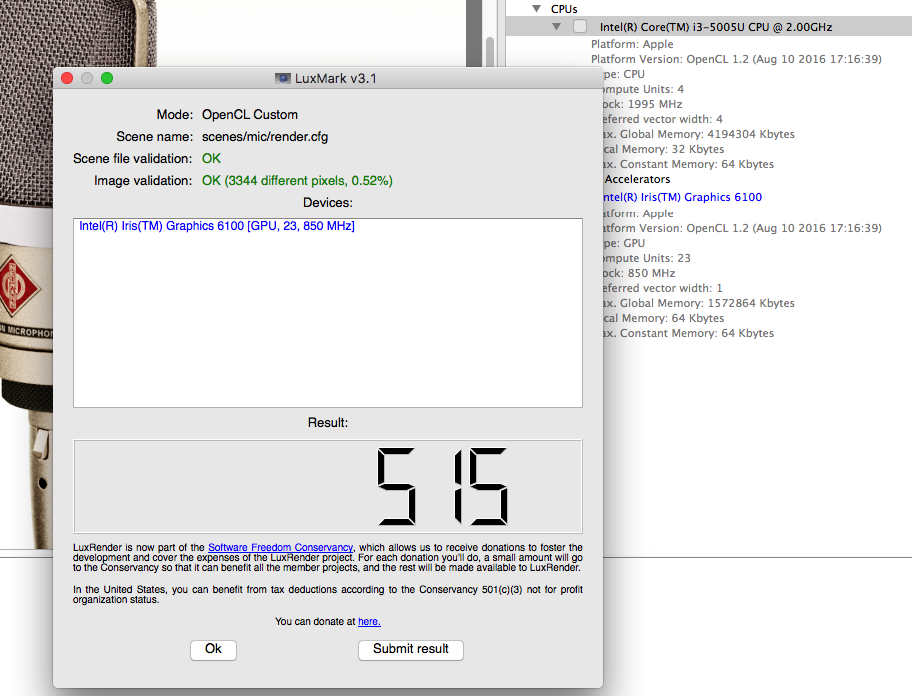Screen dimensions: 912x696
Task: Click the Accelerators heading in hardware tree
Action: click(637, 179)
